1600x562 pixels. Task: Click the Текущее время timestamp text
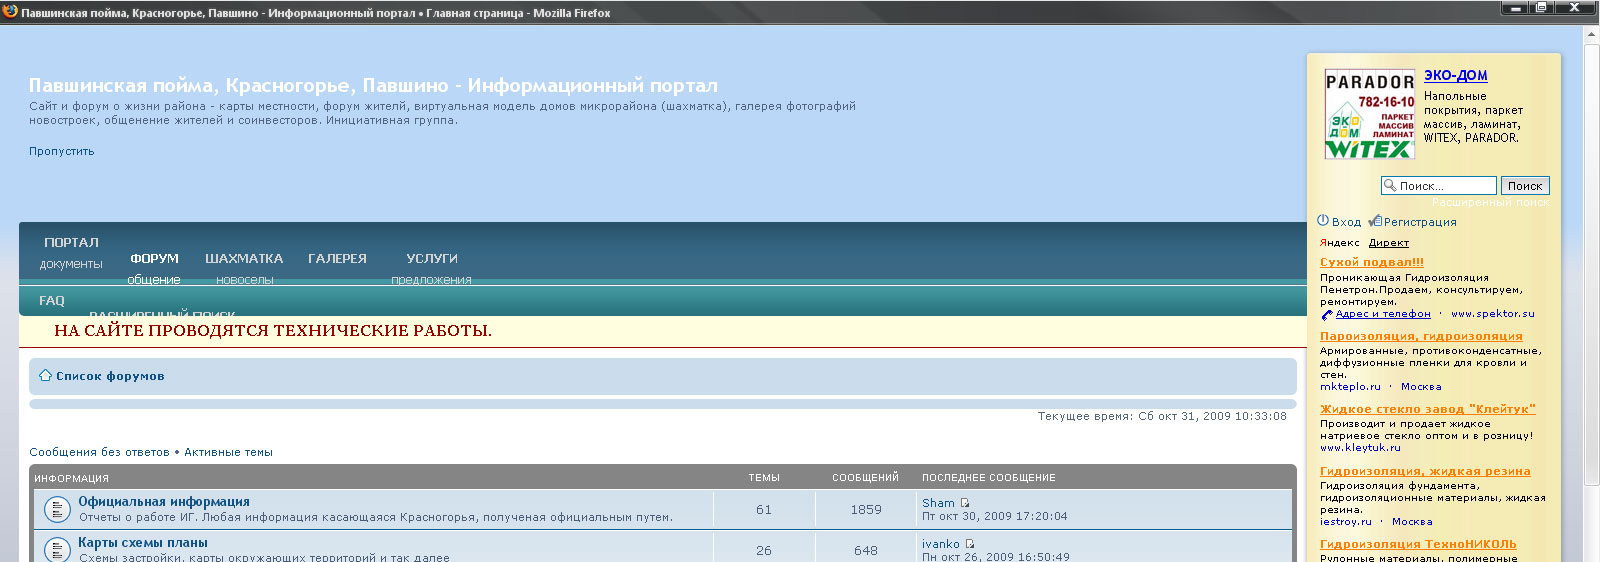(x=1162, y=416)
